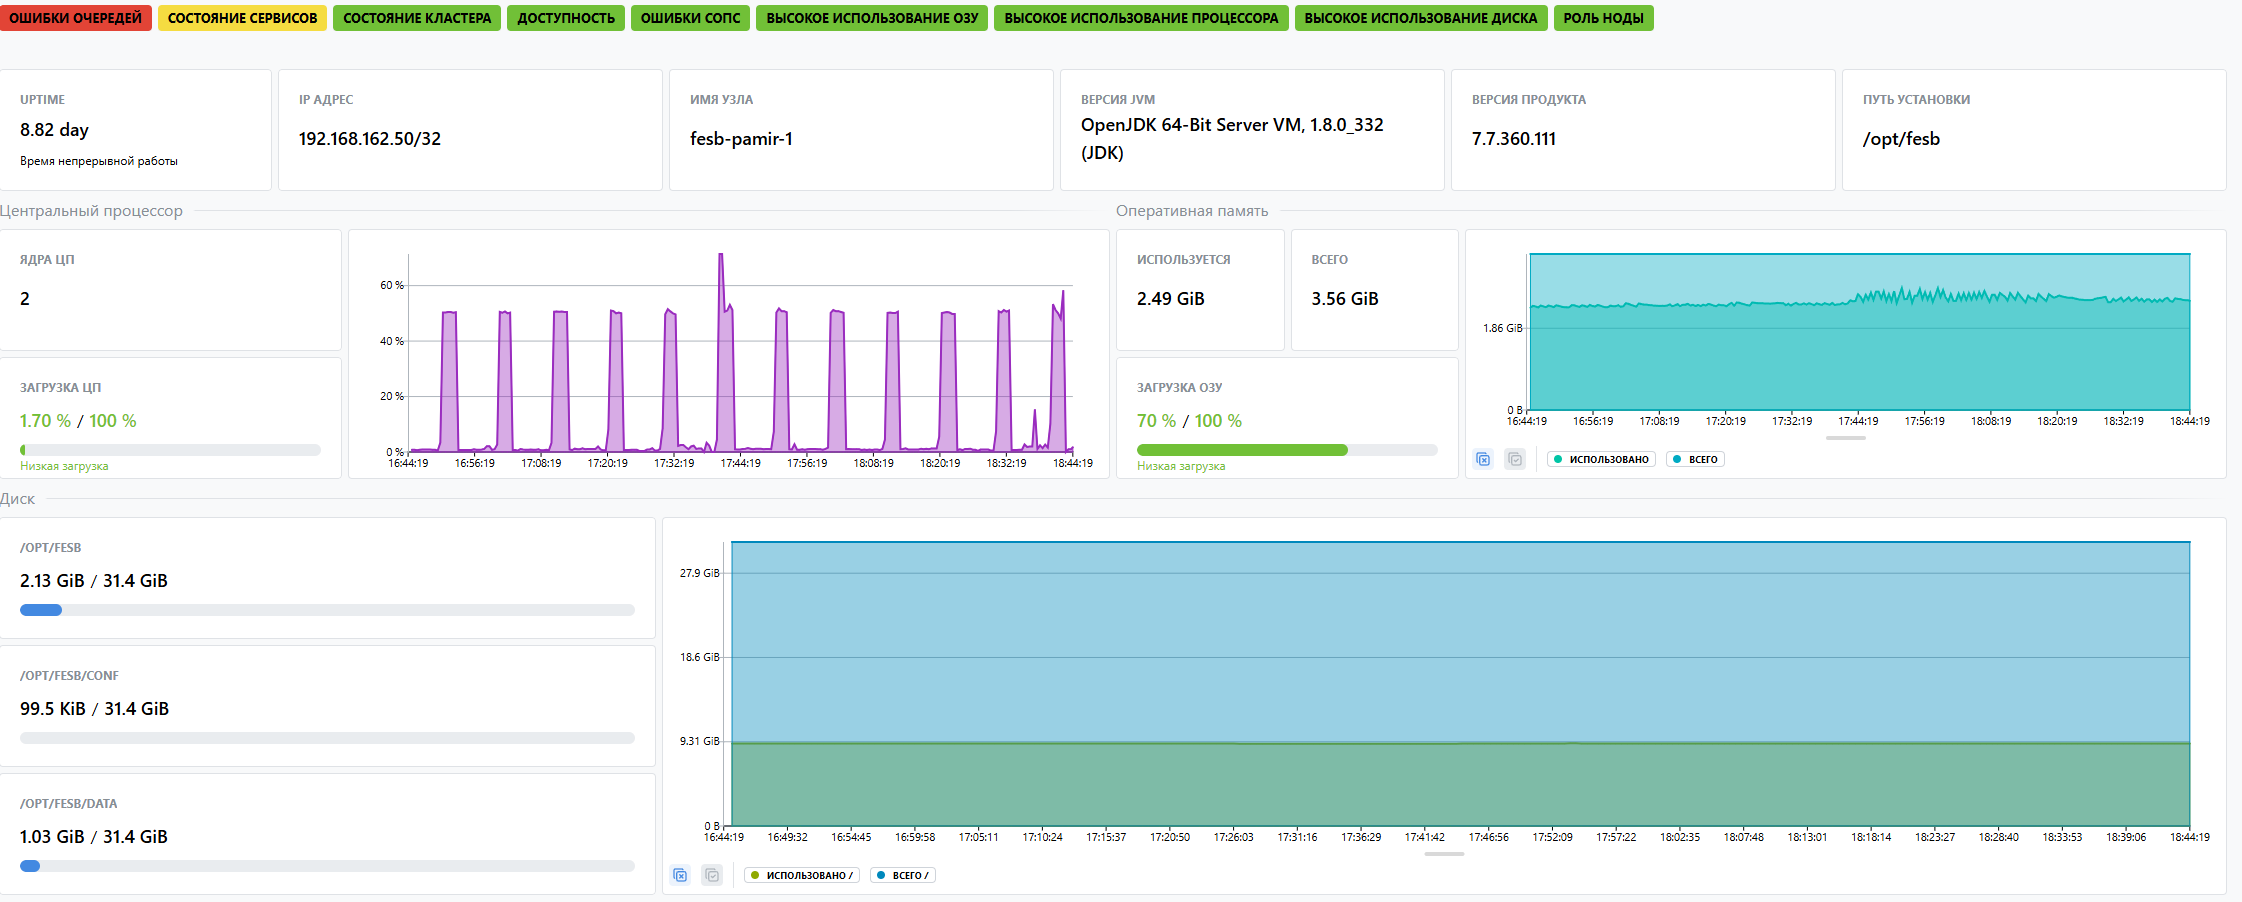Open the СОСТОЯНИЕ КЛАСТЕРА status badge
Screen dimensions: 2242x902
(417, 18)
